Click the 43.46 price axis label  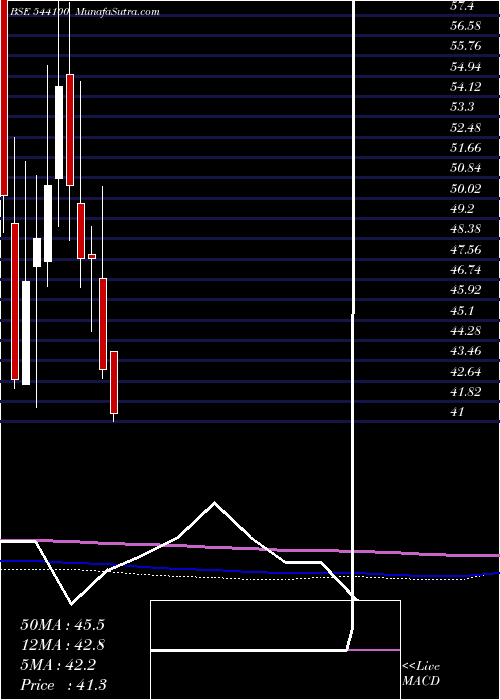466,352
